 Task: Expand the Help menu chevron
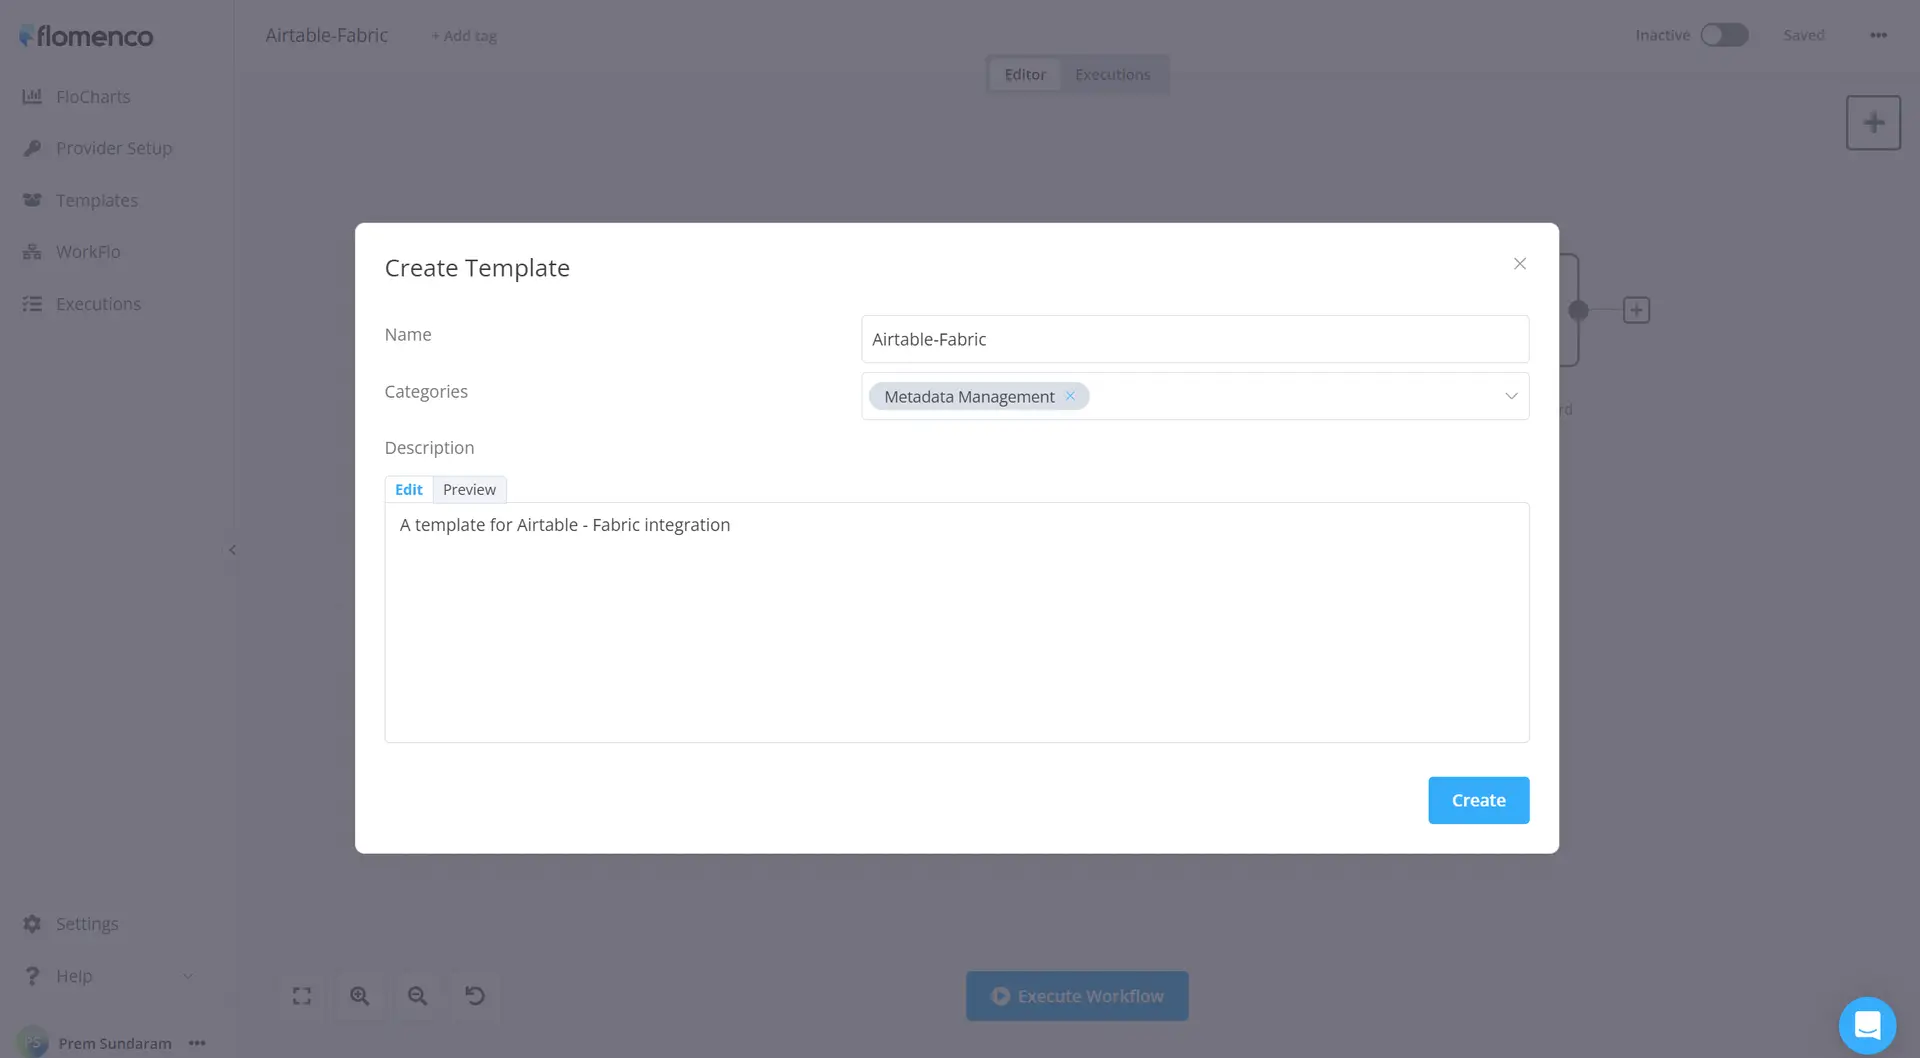tap(188, 976)
